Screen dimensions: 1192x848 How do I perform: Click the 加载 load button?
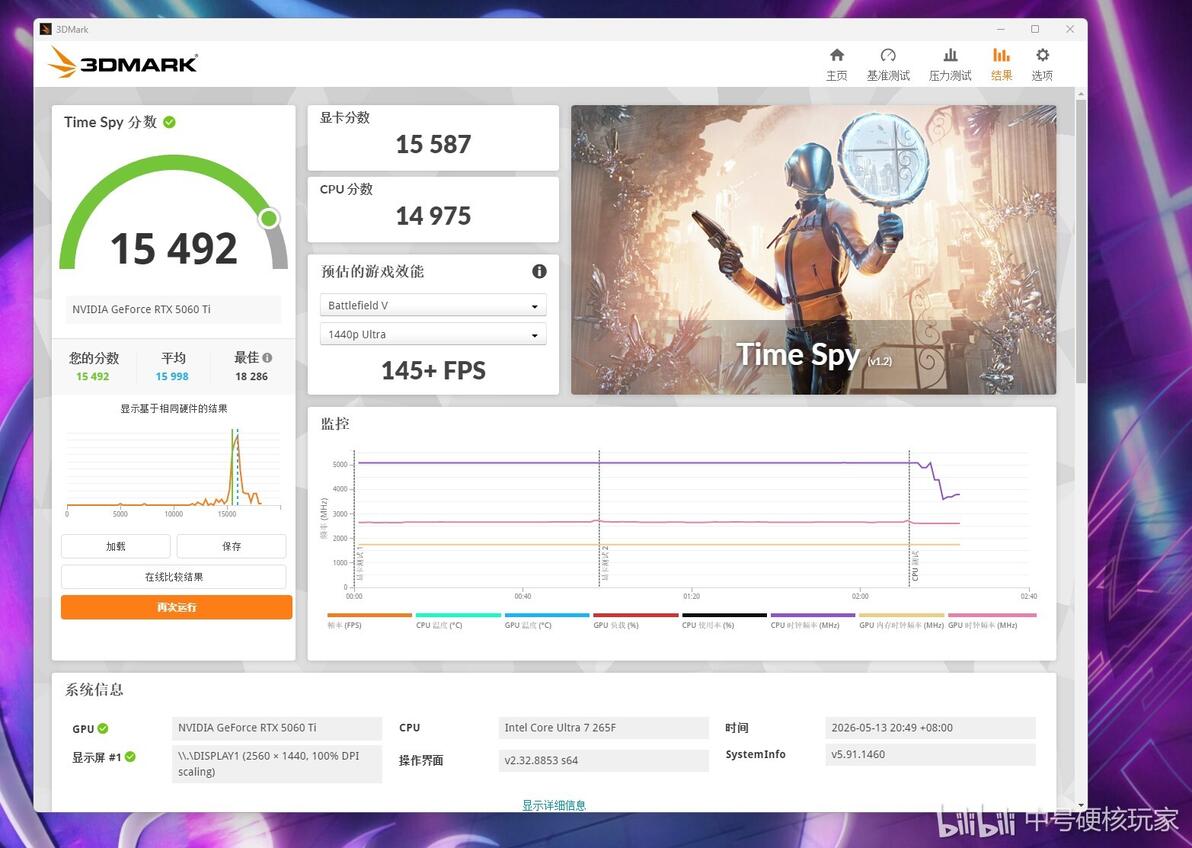[116, 546]
